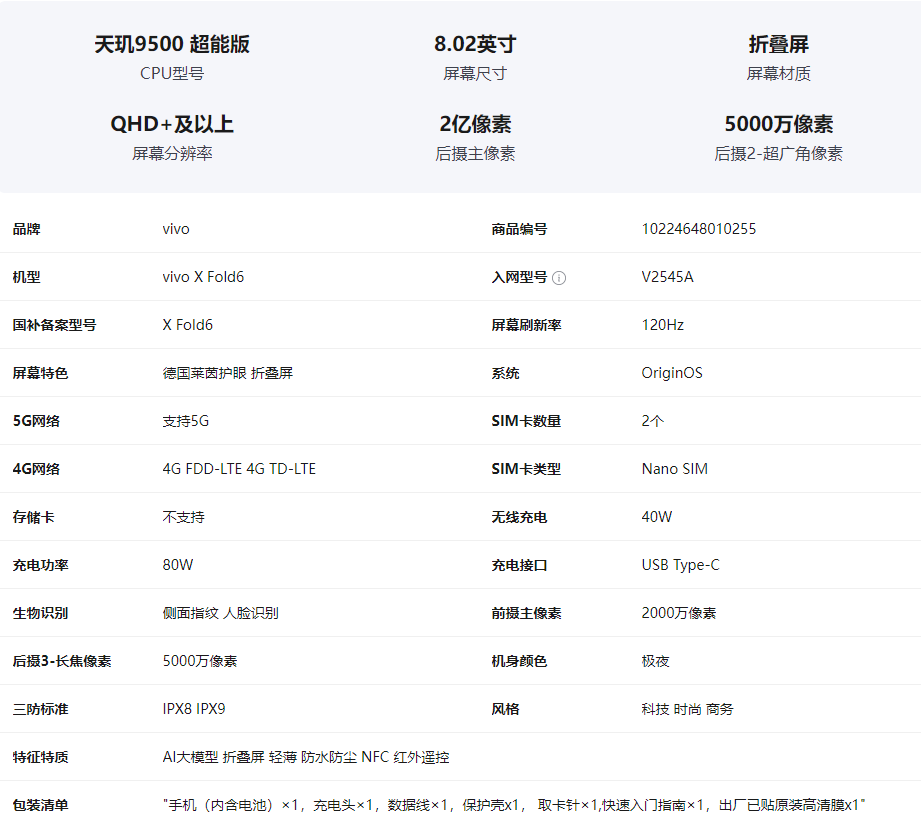Select the 天玑9500 超能版 CPU highlight
The image size is (921, 826).
[172, 58]
